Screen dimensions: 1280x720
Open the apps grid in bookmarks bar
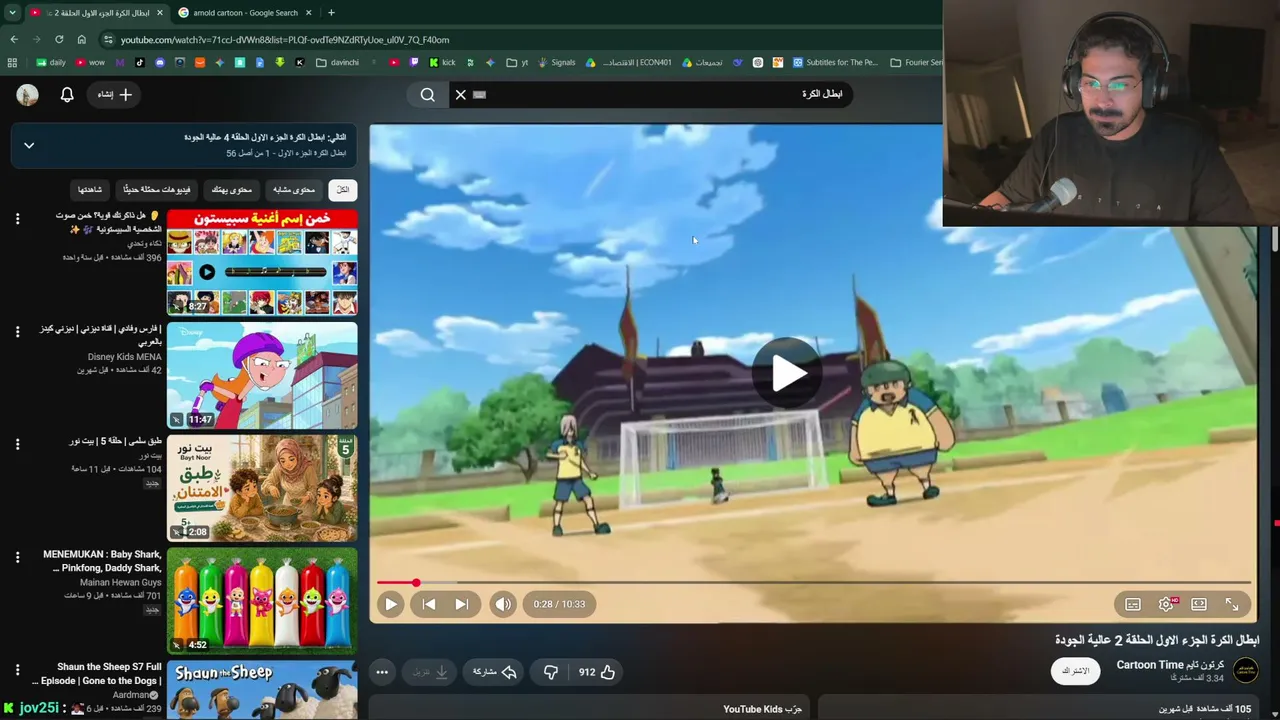point(12,62)
